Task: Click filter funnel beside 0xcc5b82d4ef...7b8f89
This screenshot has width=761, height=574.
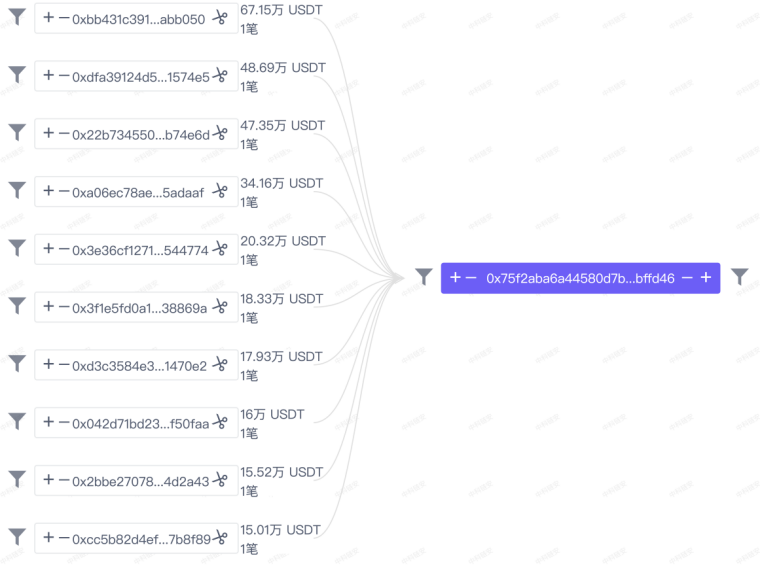Action: coord(17,537)
